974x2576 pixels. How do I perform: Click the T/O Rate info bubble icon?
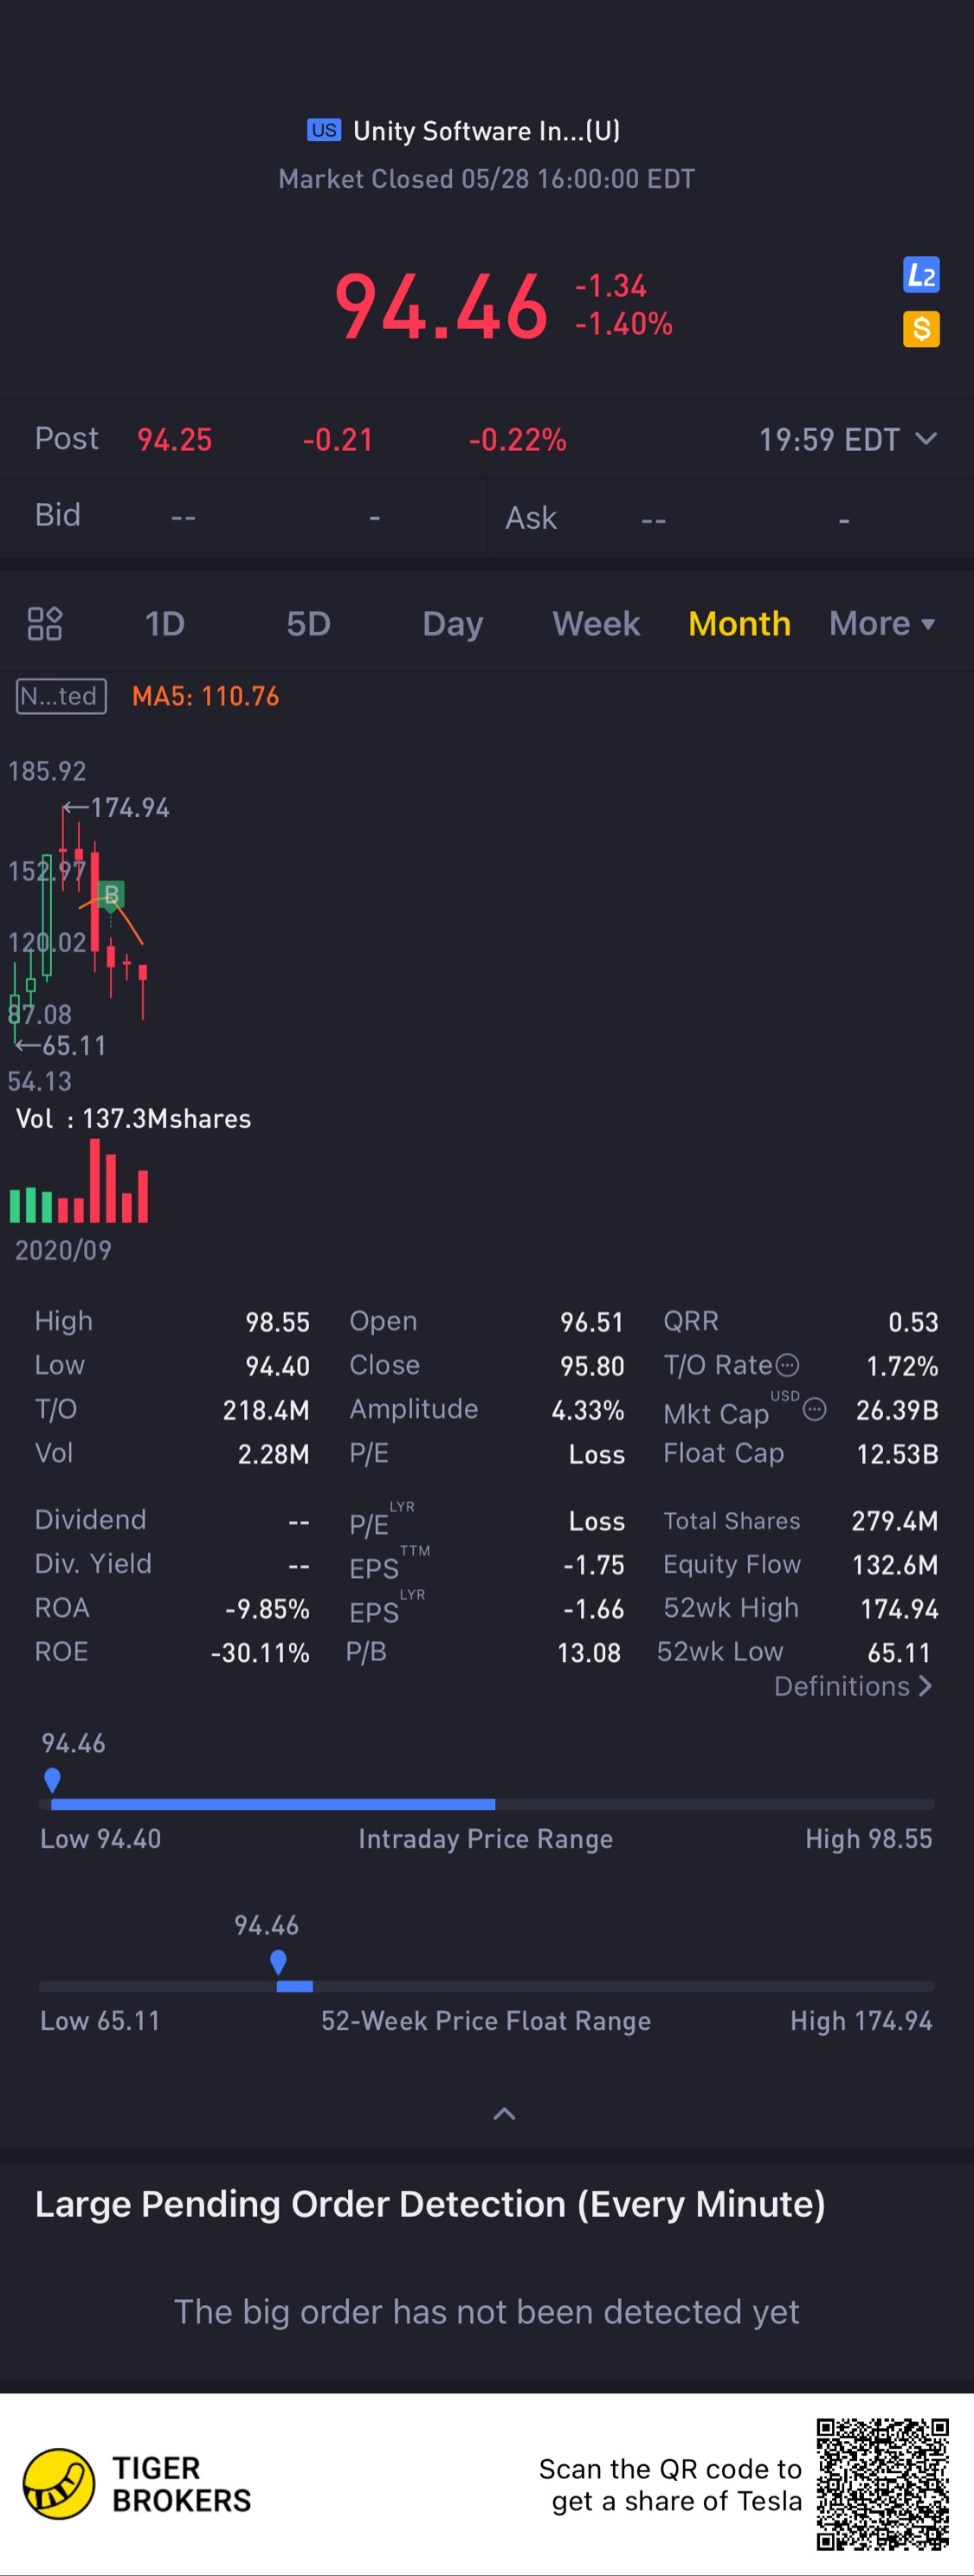(788, 1365)
